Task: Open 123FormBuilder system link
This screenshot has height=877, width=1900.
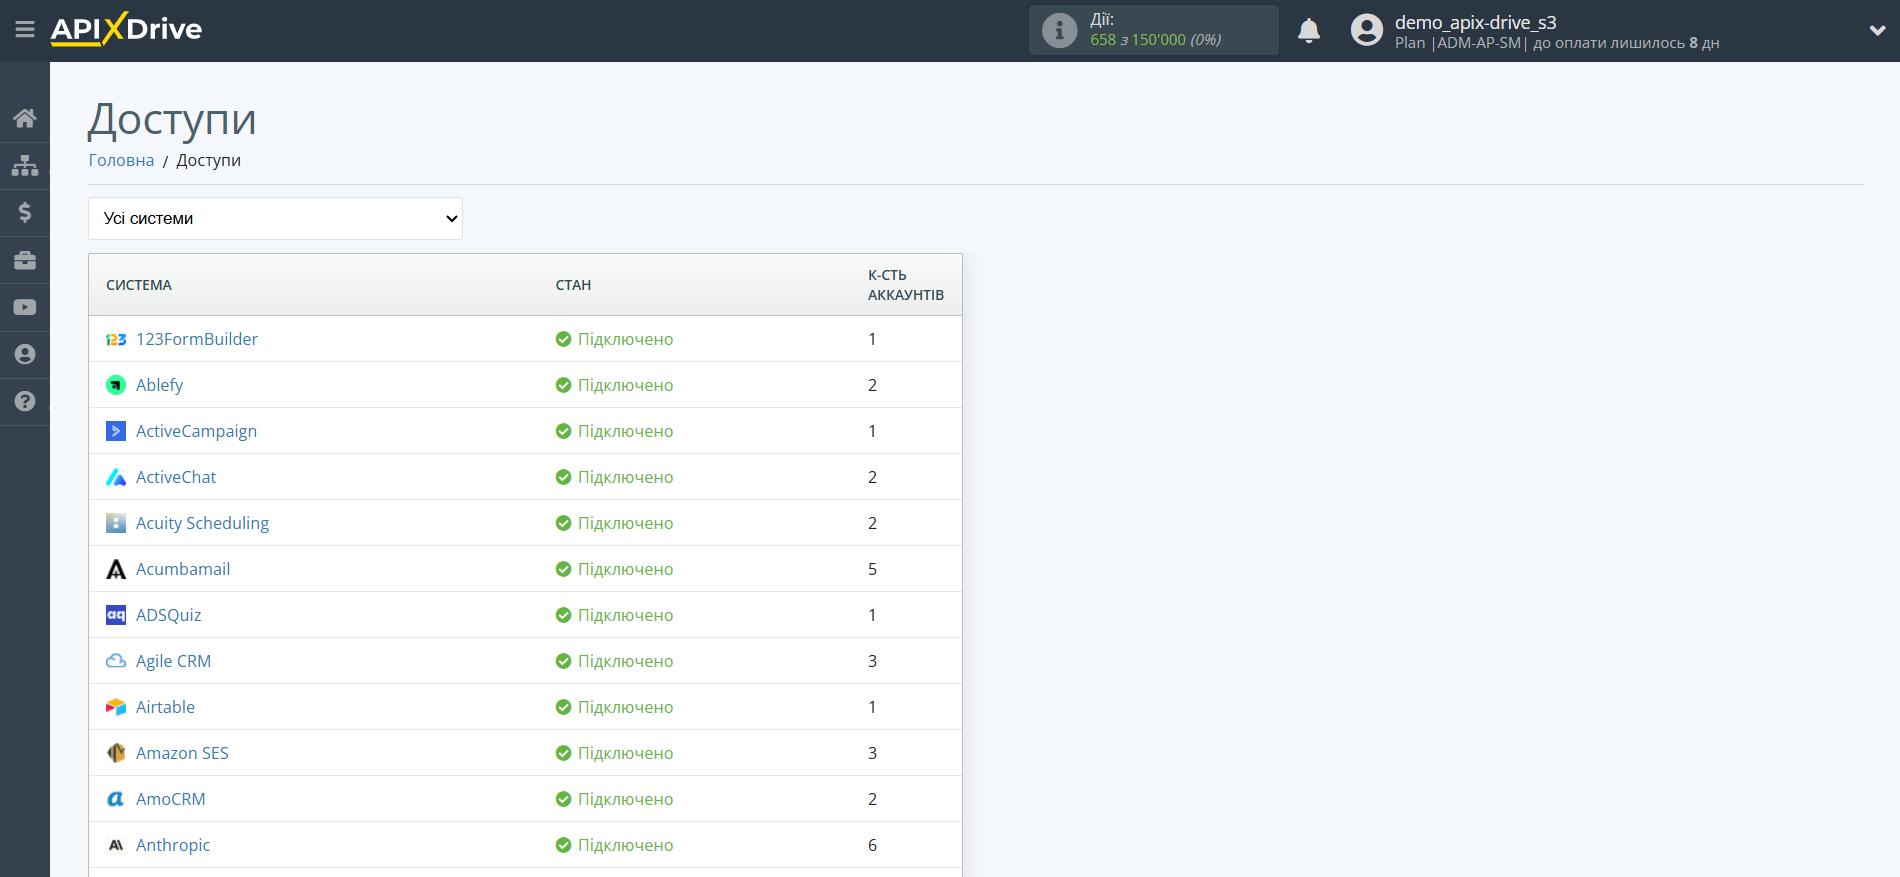Action: click(x=197, y=339)
